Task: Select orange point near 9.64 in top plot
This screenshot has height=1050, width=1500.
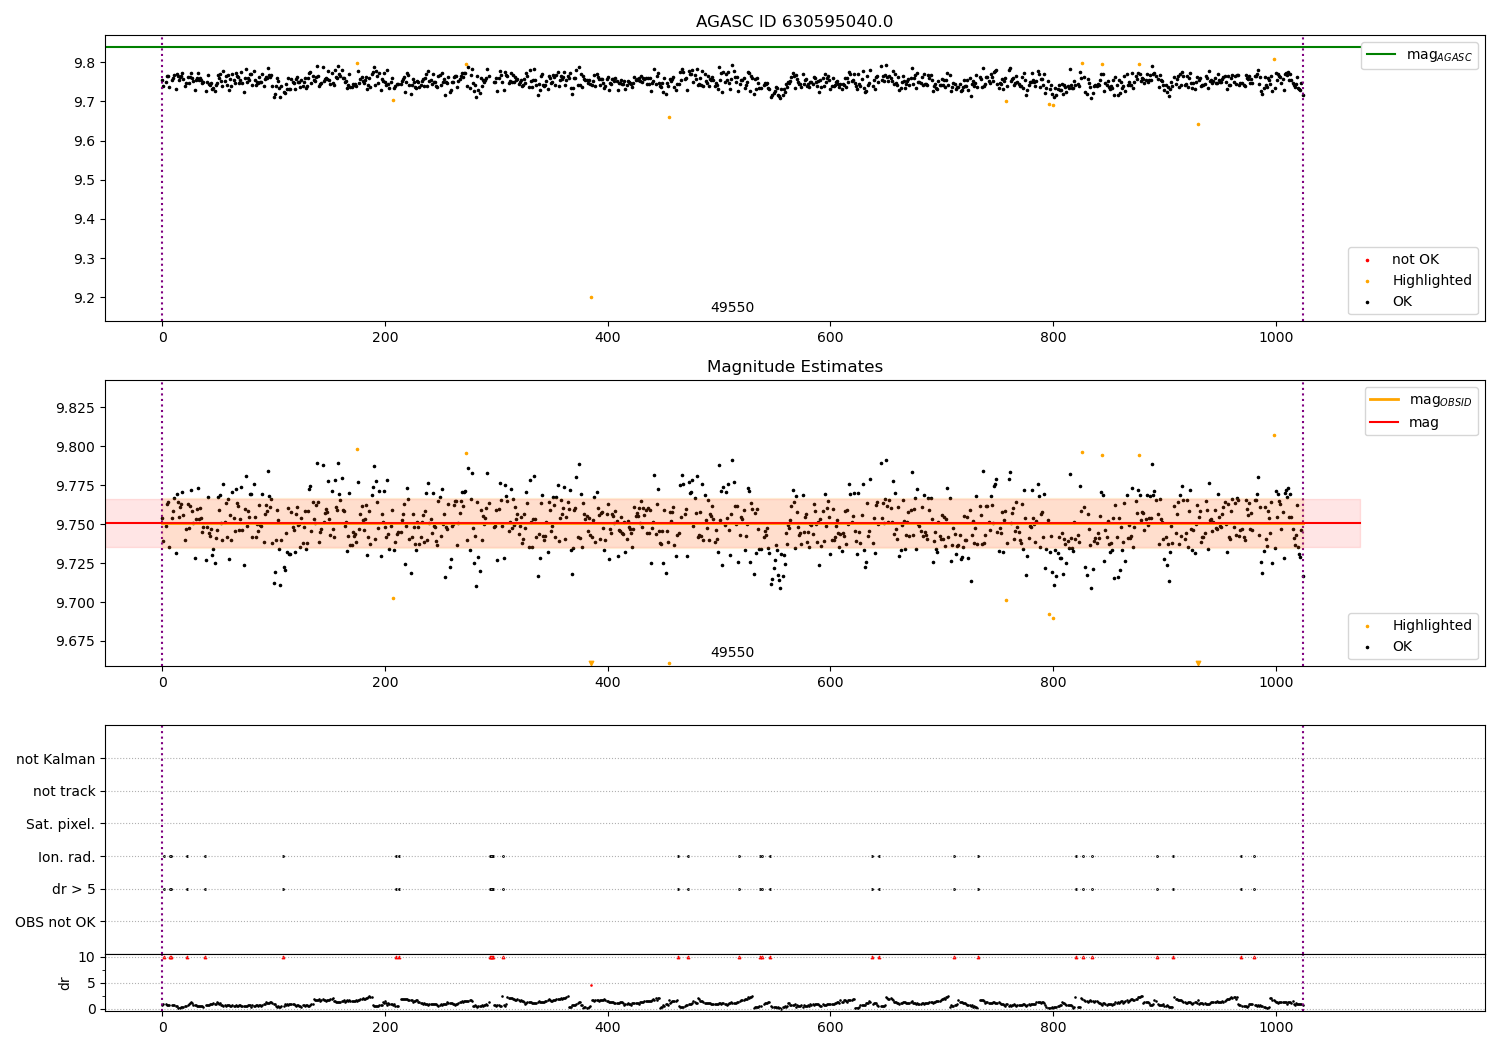Action: 1198,124
